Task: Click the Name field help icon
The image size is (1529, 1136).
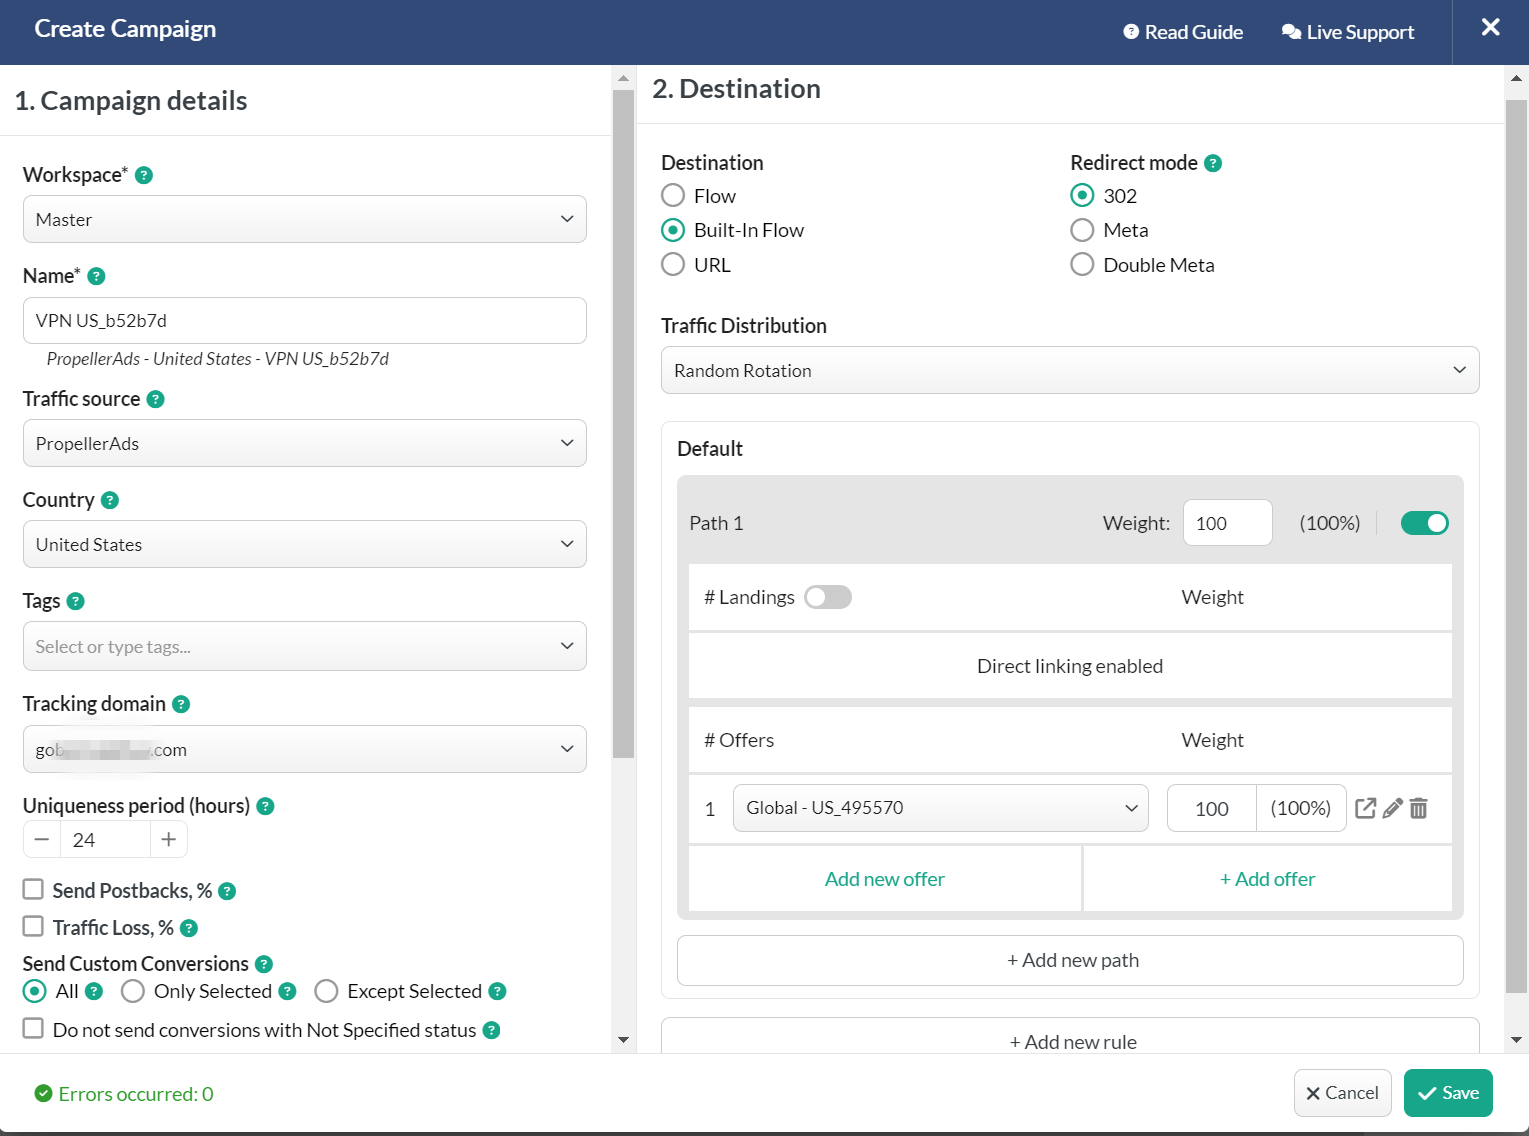Action: tap(97, 276)
